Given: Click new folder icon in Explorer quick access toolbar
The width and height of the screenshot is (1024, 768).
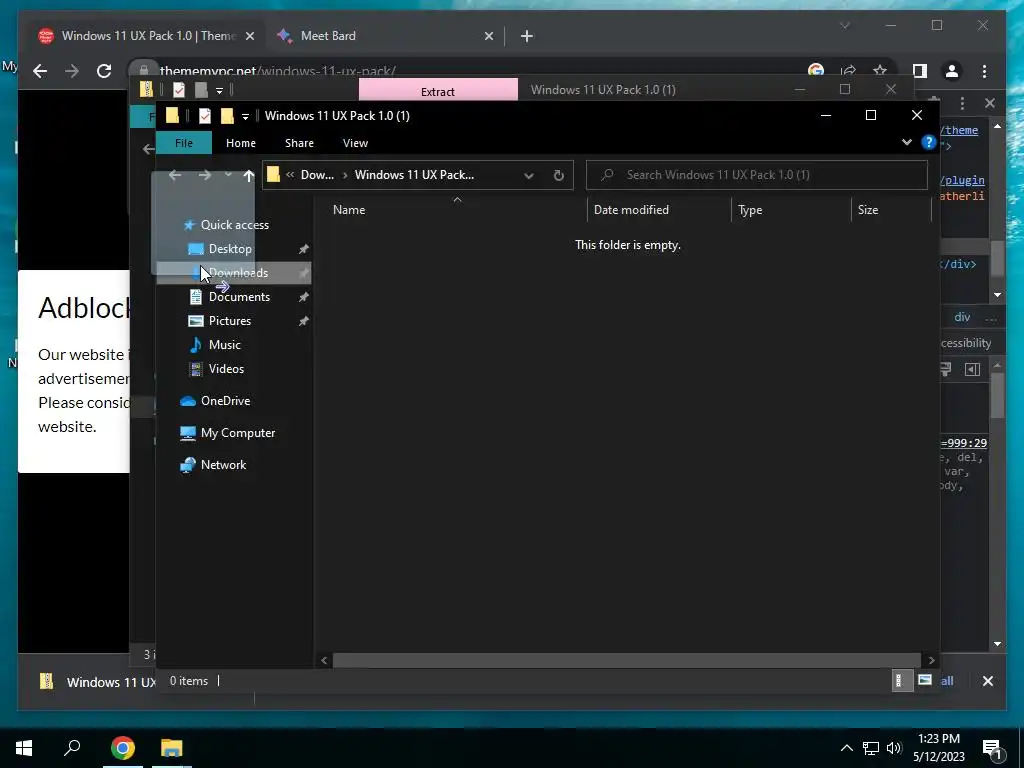Looking at the screenshot, I should click(227, 116).
